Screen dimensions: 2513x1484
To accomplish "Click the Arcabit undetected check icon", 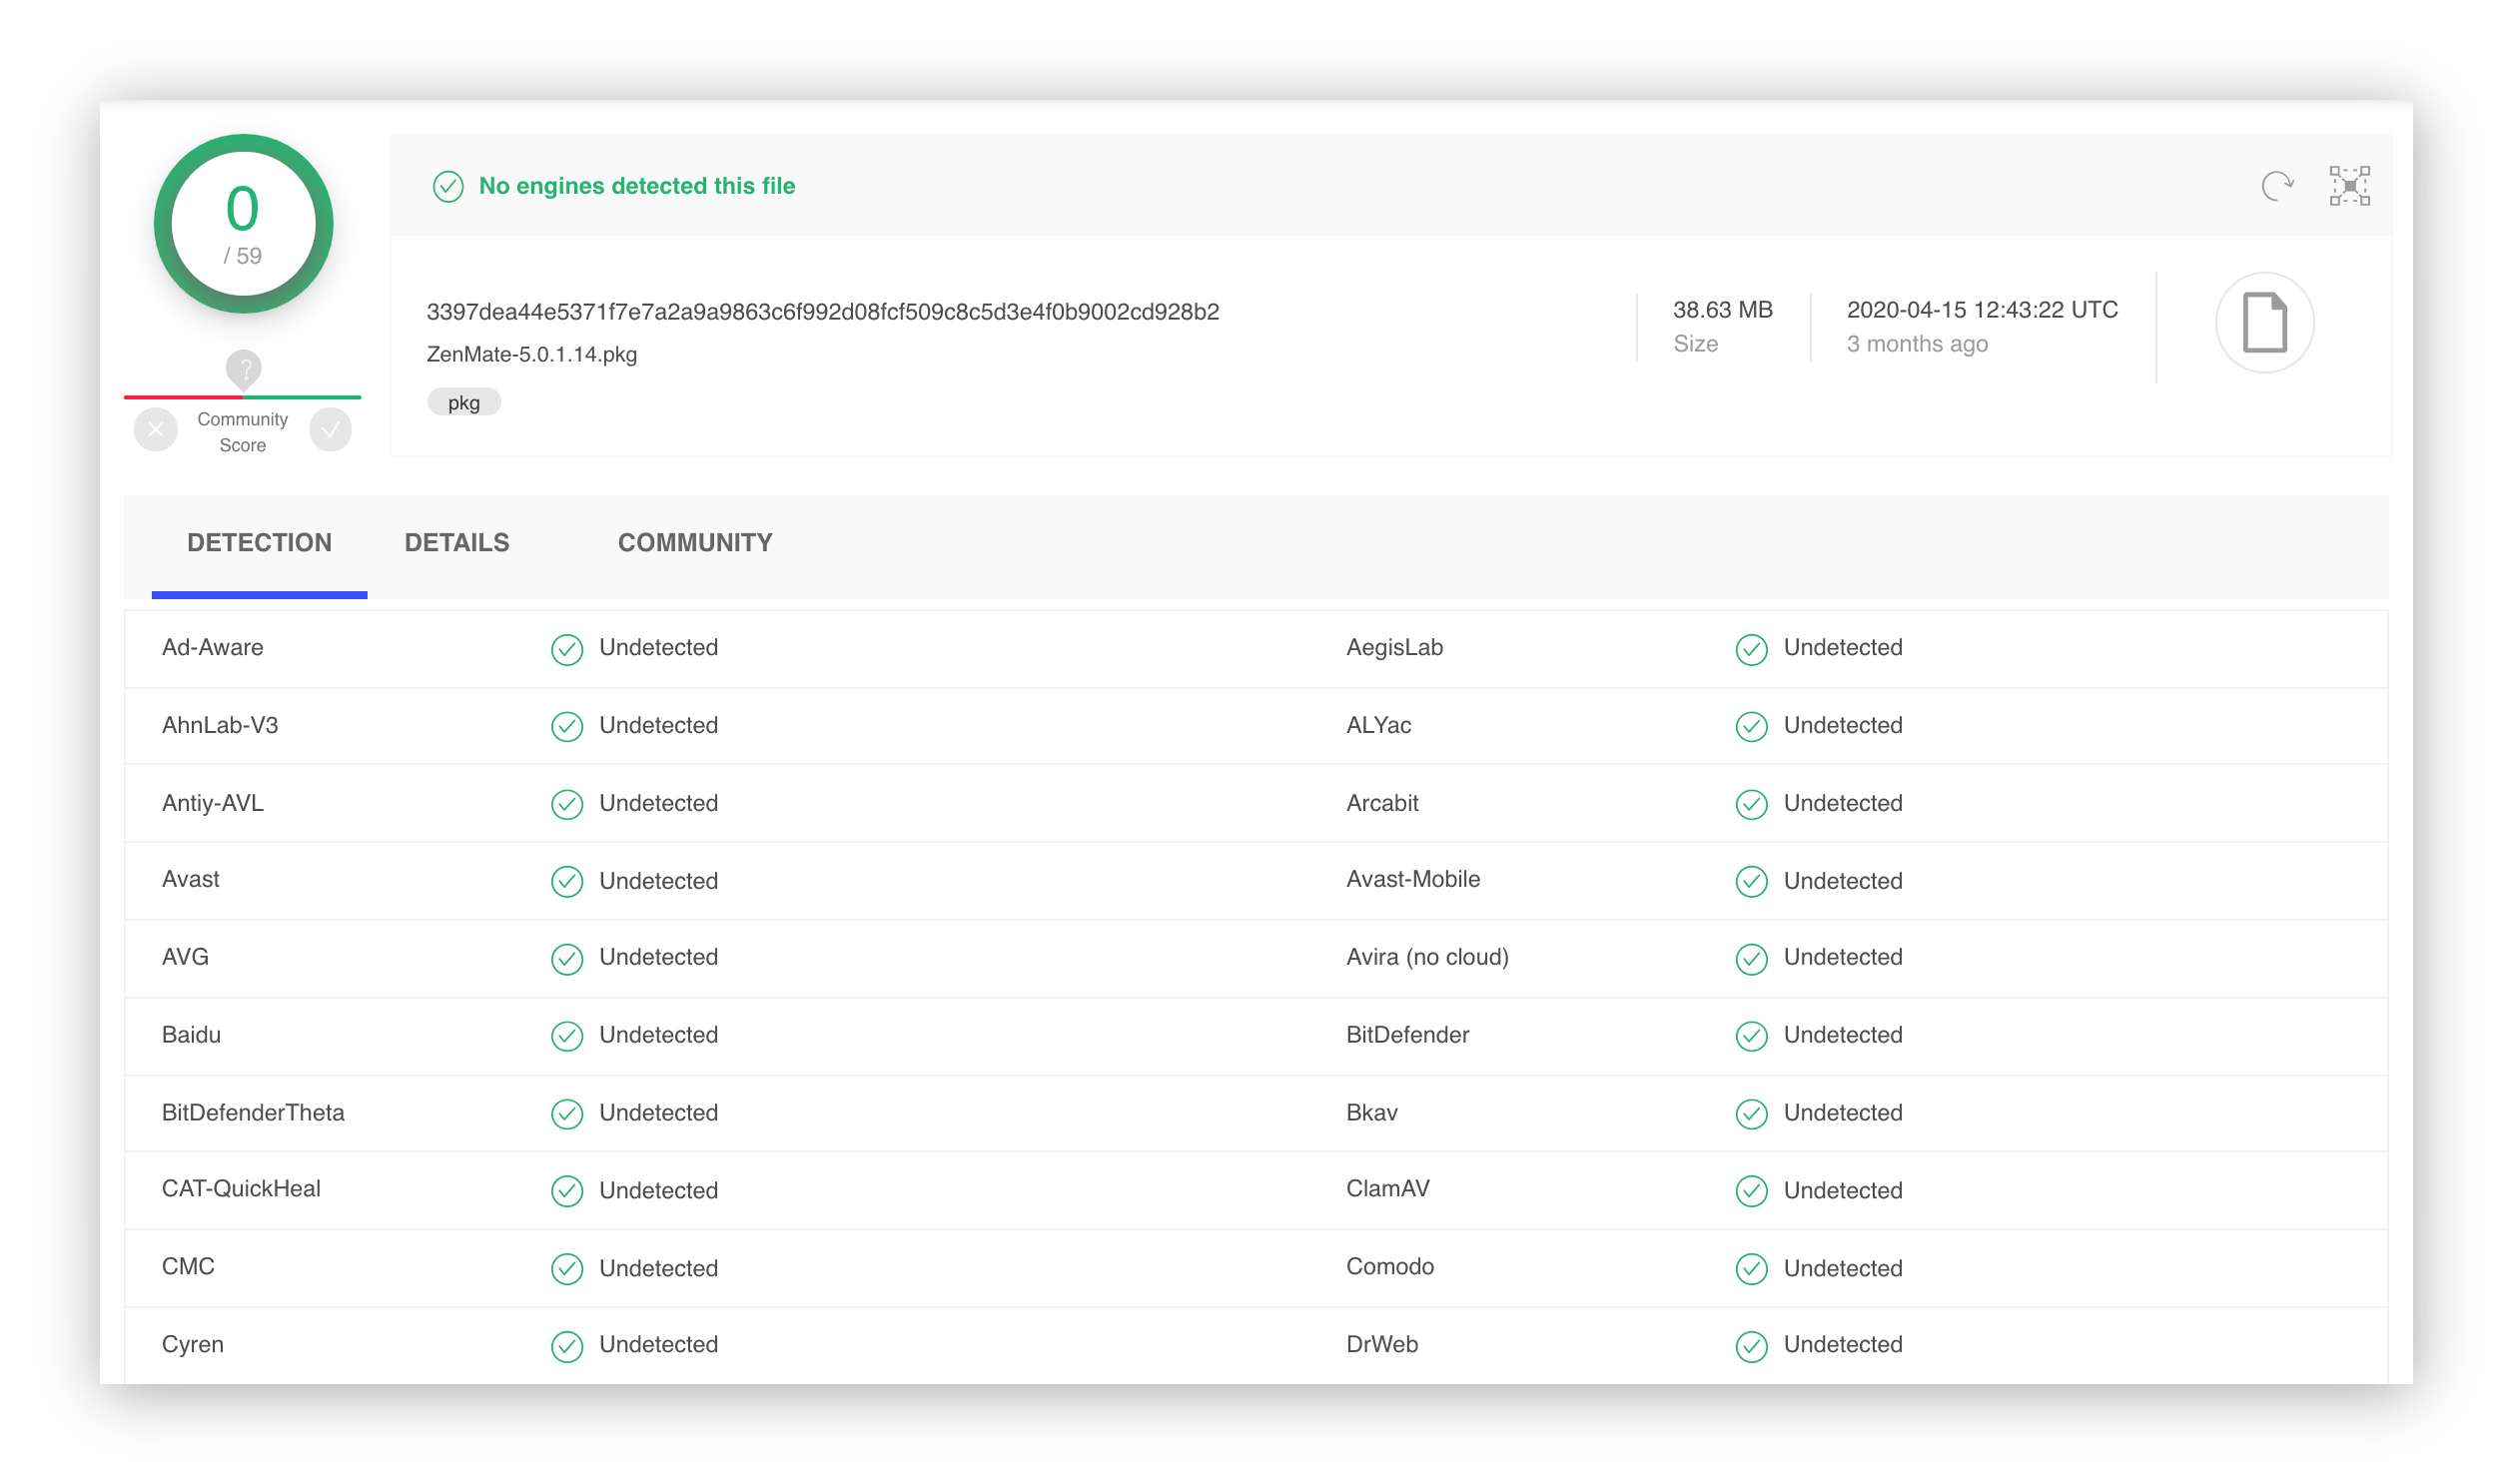I will [1751, 805].
